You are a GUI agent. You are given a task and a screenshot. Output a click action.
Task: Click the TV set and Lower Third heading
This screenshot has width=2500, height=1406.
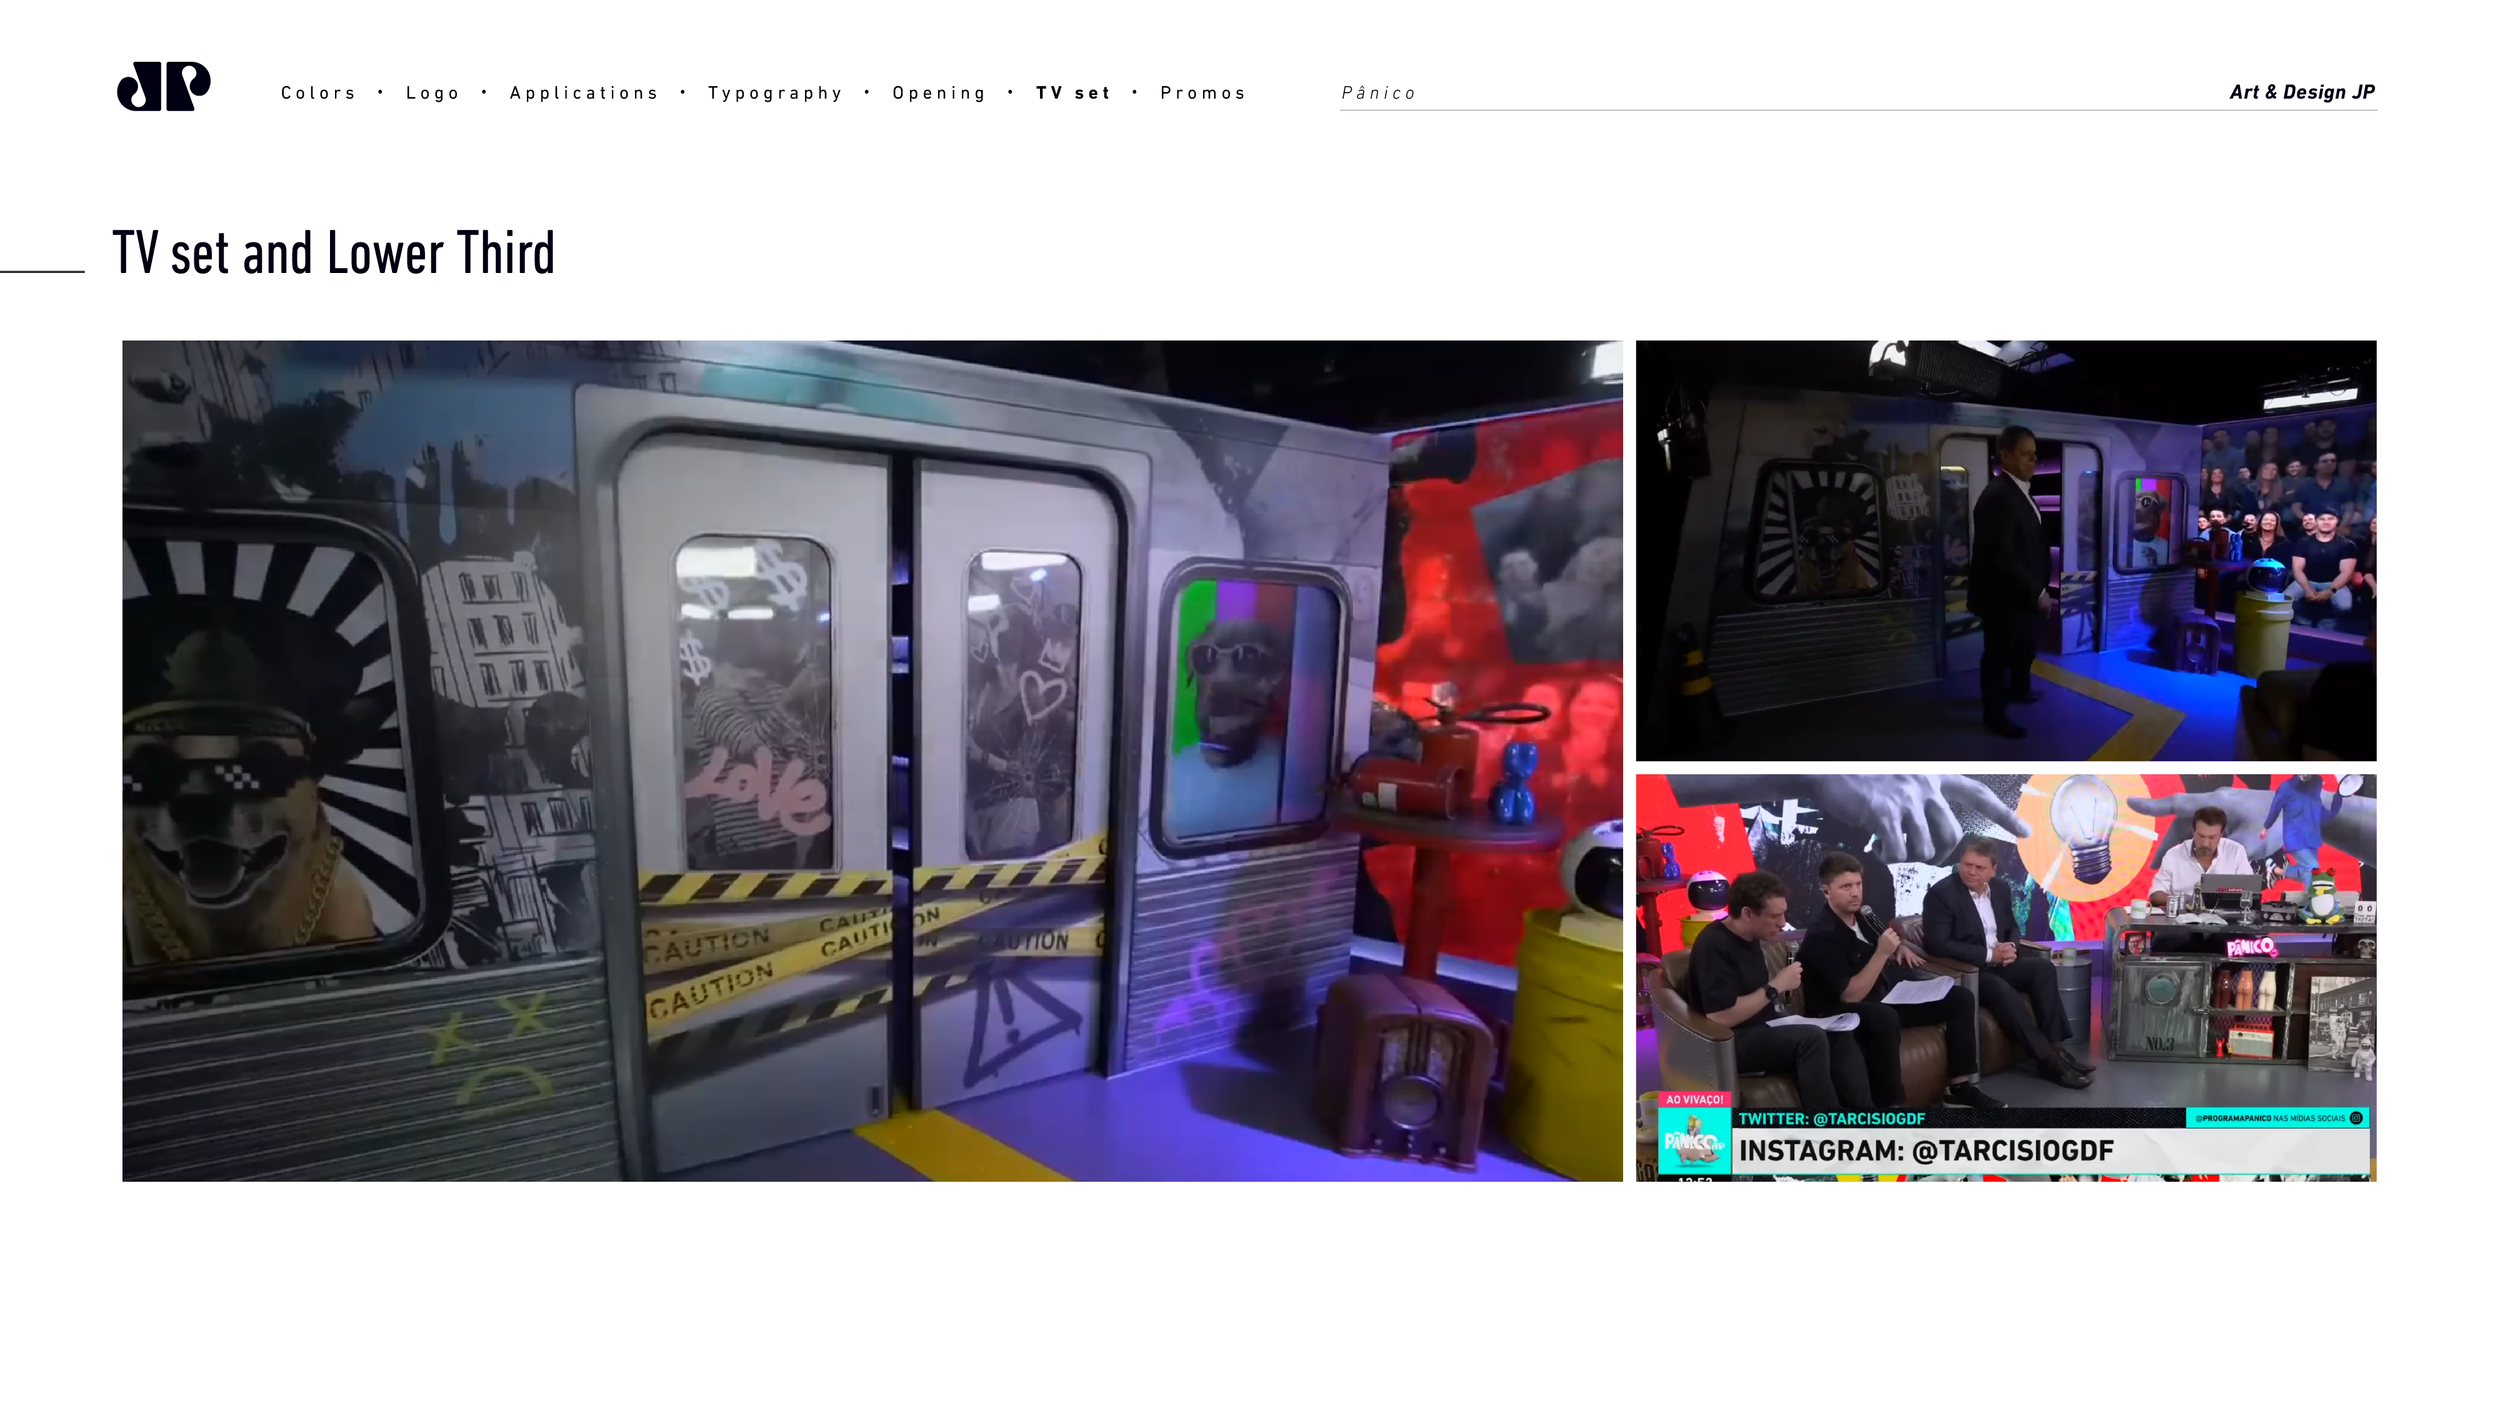coord(333,253)
